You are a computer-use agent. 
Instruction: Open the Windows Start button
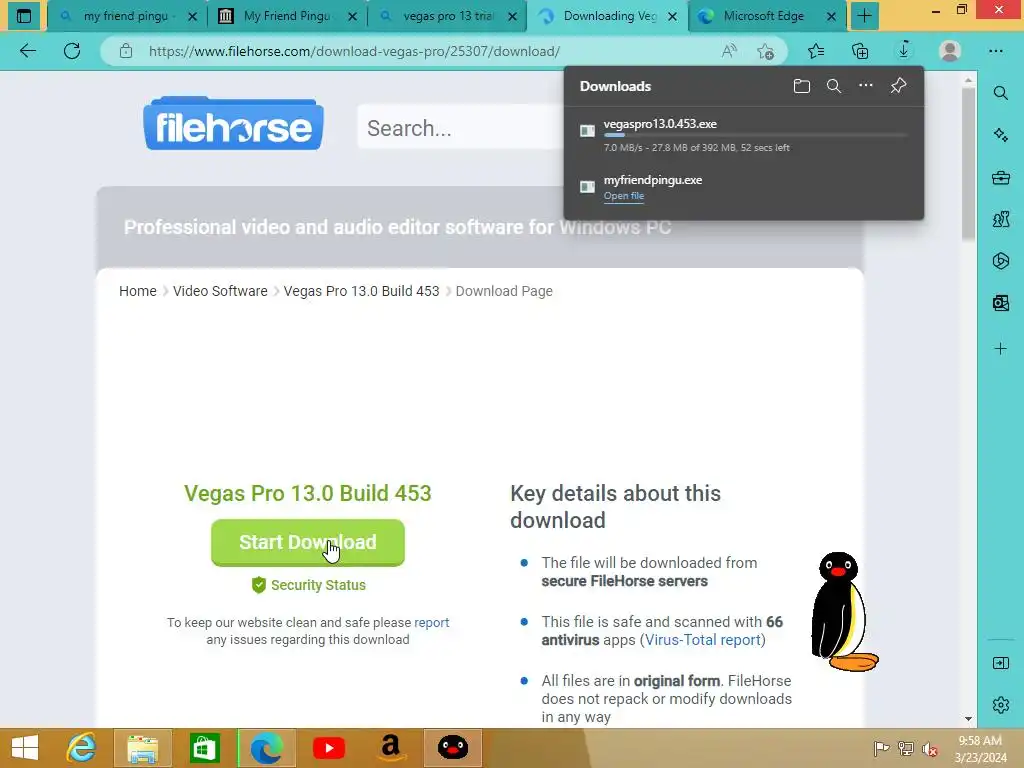click(x=25, y=748)
